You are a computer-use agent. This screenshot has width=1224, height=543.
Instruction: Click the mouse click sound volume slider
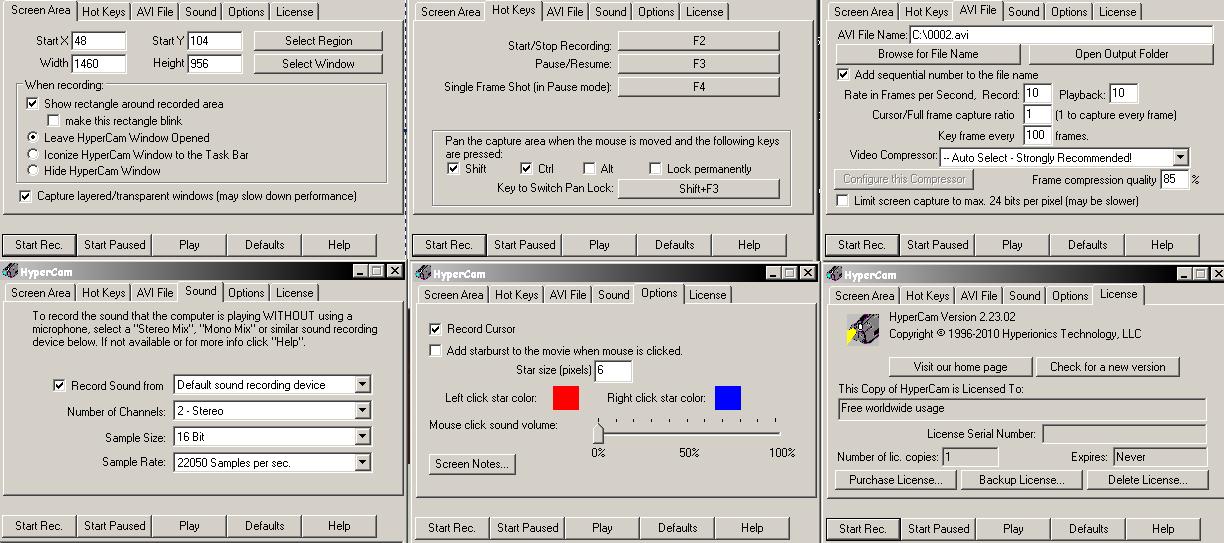598,433
